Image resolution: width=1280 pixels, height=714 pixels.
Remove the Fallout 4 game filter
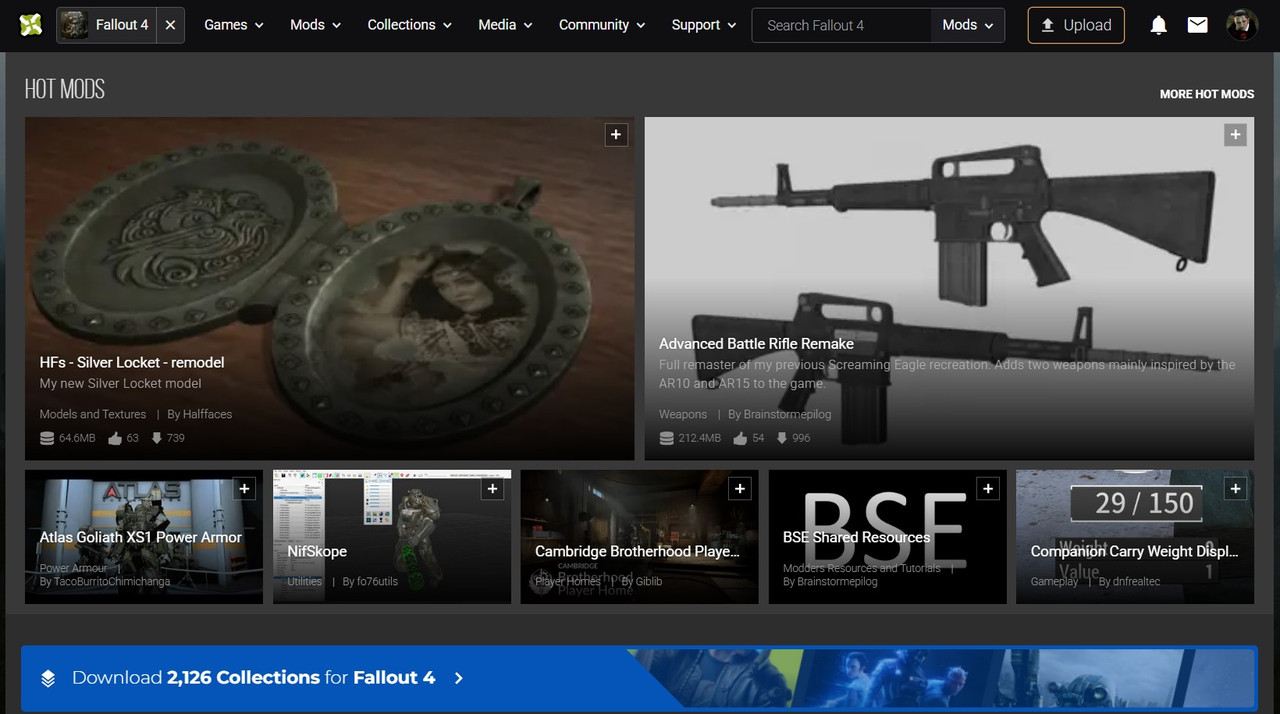pyautogui.click(x=170, y=25)
